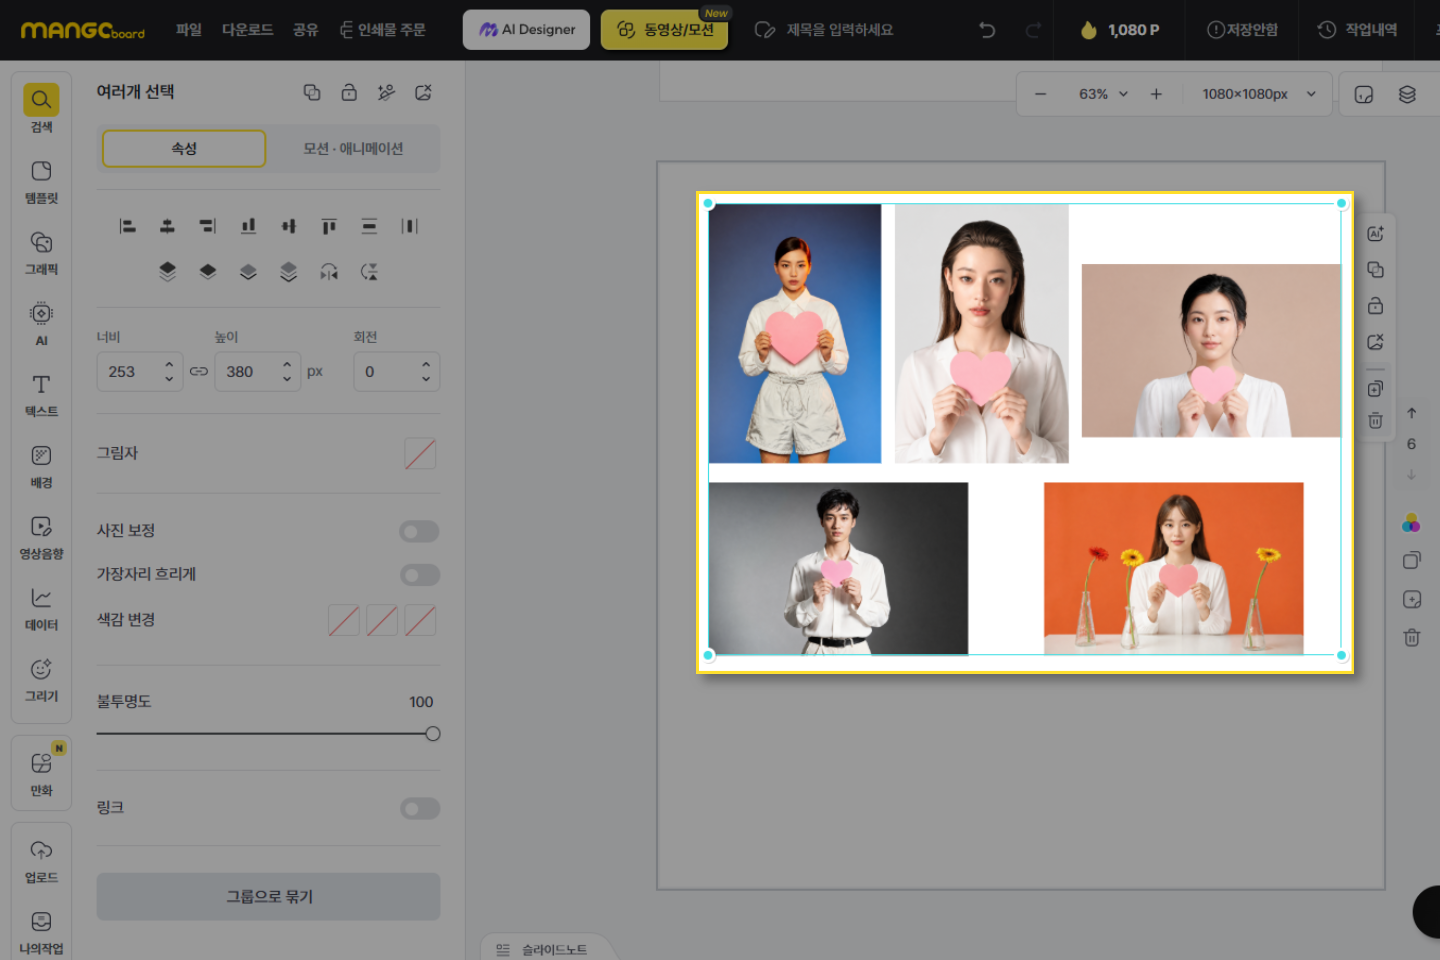The width and height of the screenshot is (1440, 960).
Task: Turn on the 링크 toggle
Action: [419, 808]
